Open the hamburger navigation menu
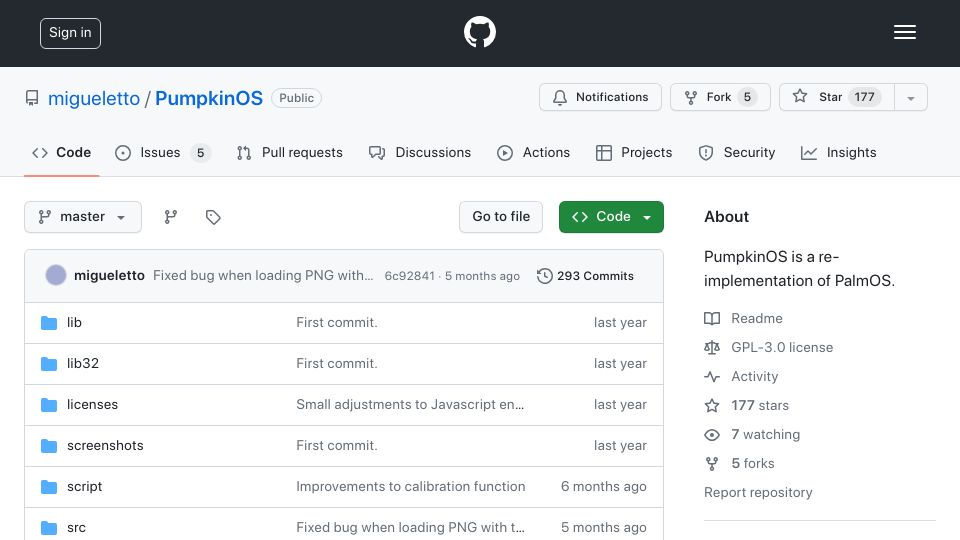 tap(904, 32)
